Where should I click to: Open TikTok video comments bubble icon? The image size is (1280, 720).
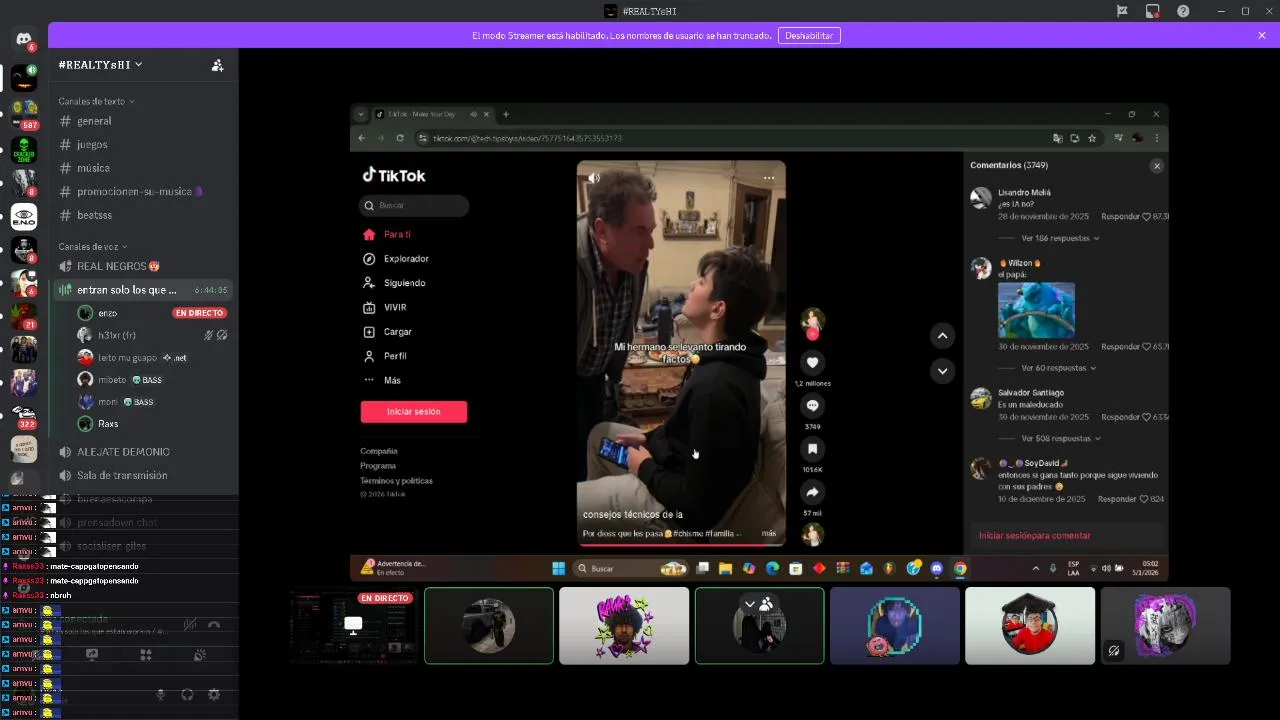813,405
